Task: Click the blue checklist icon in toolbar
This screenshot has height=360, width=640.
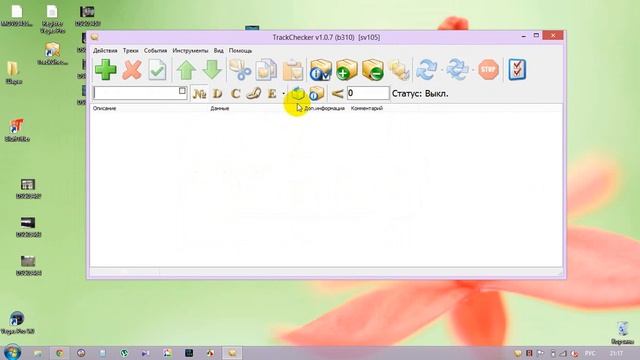Action: [517, 70]
